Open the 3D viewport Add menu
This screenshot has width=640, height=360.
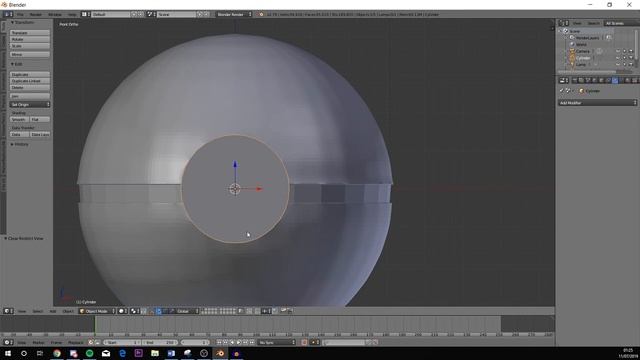pyautogui.click(x=53, y=311)
